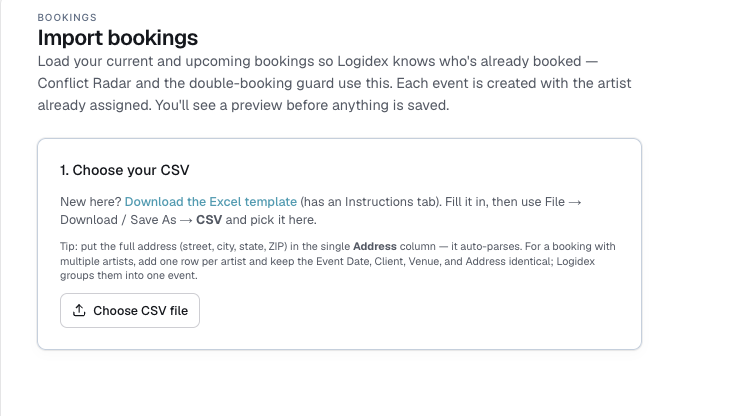Open the Choose CSV file picker
The width and height of the screenshot is (753, 416).
pyautogui.click(x=130, y=311)
